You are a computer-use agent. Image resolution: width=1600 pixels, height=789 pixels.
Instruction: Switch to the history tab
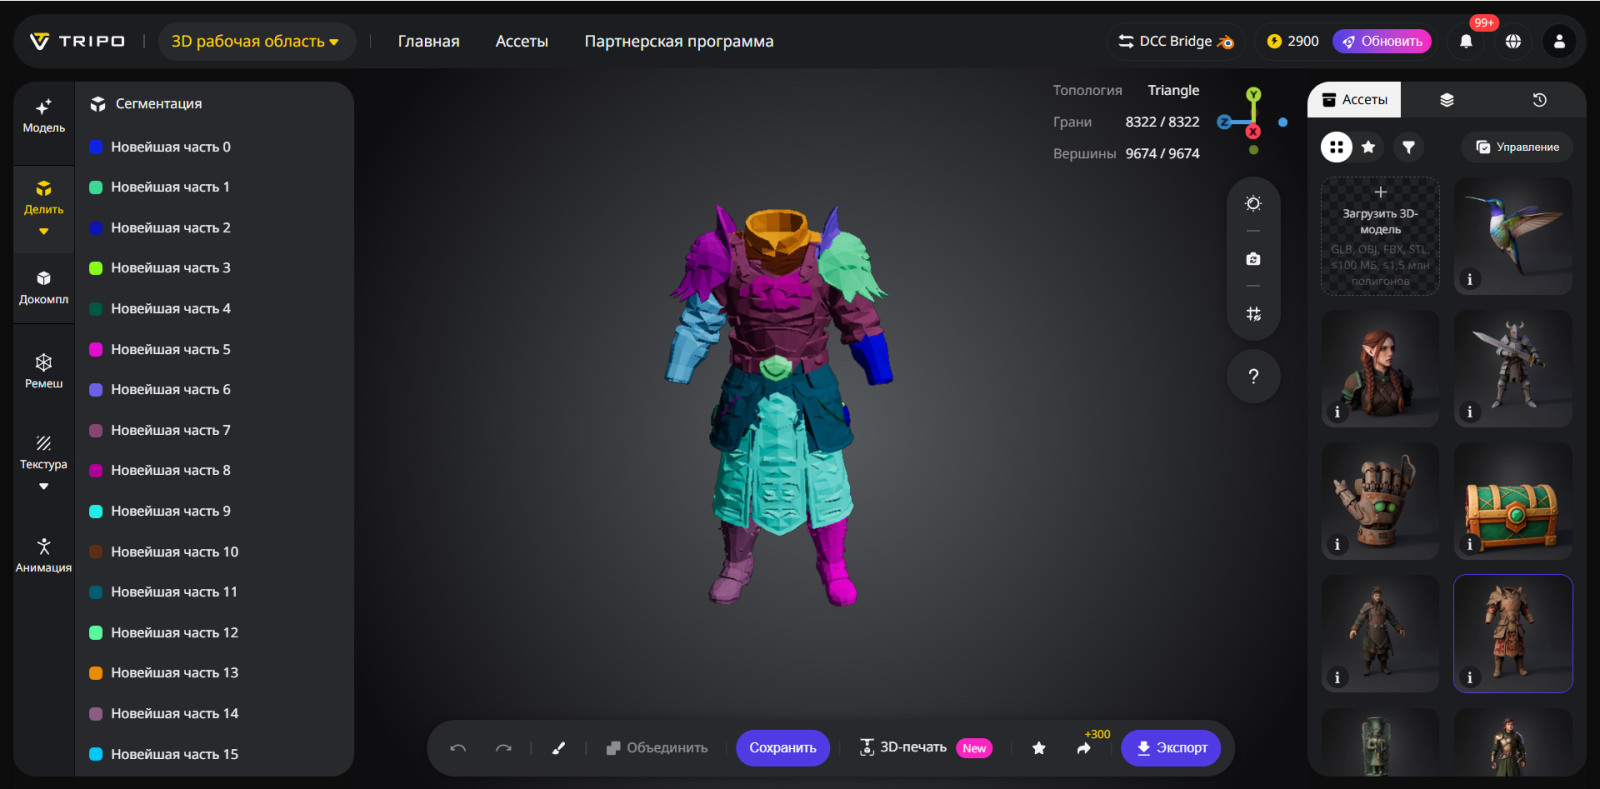tap(1539, 100)
